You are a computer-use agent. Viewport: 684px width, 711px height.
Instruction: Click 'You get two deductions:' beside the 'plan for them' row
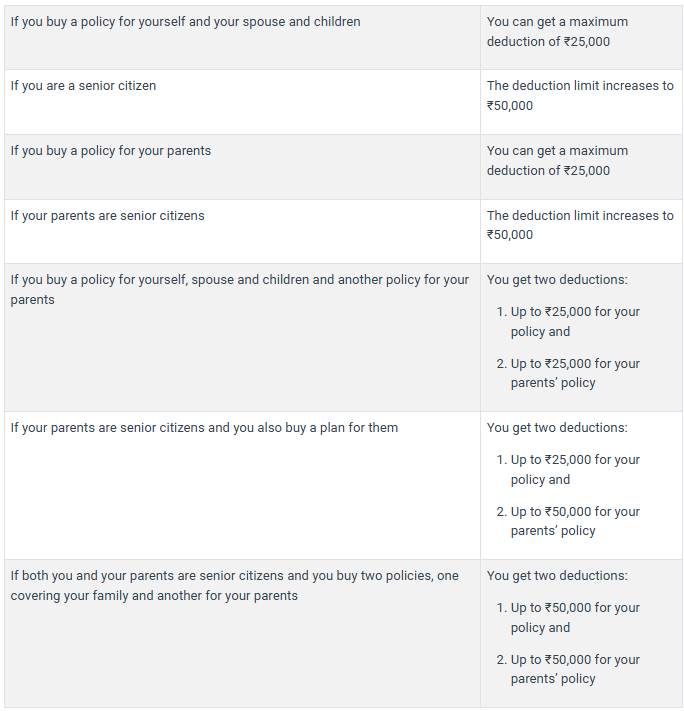[x=557, y=428]
